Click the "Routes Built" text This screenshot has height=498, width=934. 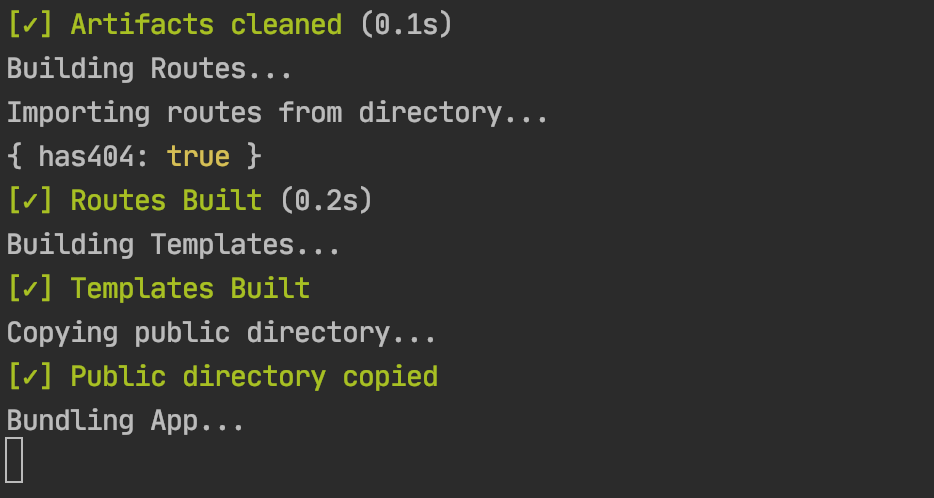point(166,200)
